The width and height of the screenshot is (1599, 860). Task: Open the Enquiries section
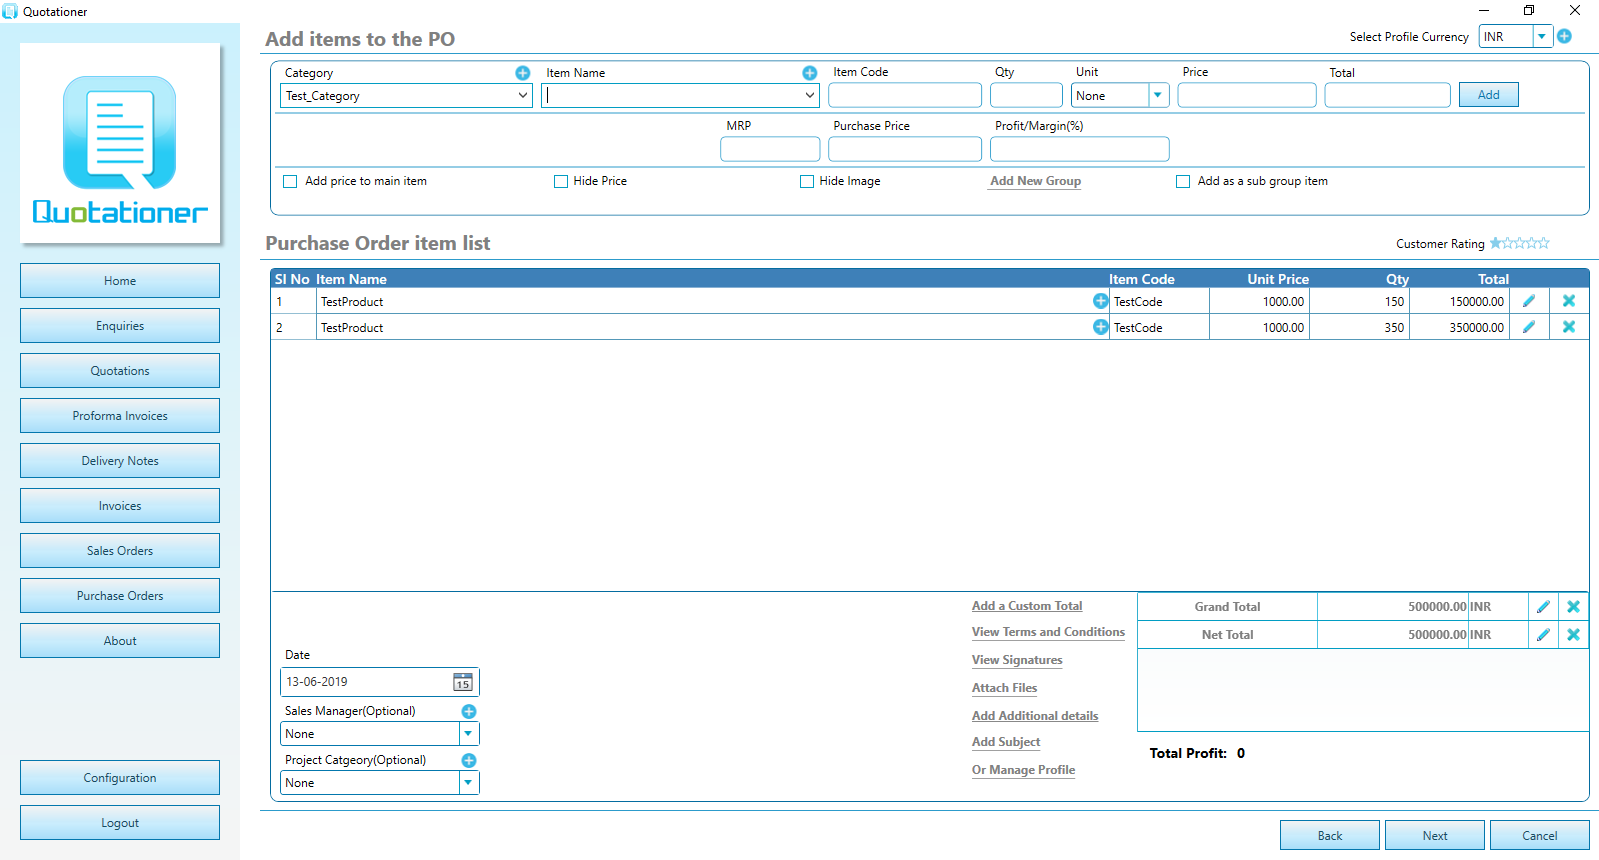pyautogui.click(x=120, y=326)
